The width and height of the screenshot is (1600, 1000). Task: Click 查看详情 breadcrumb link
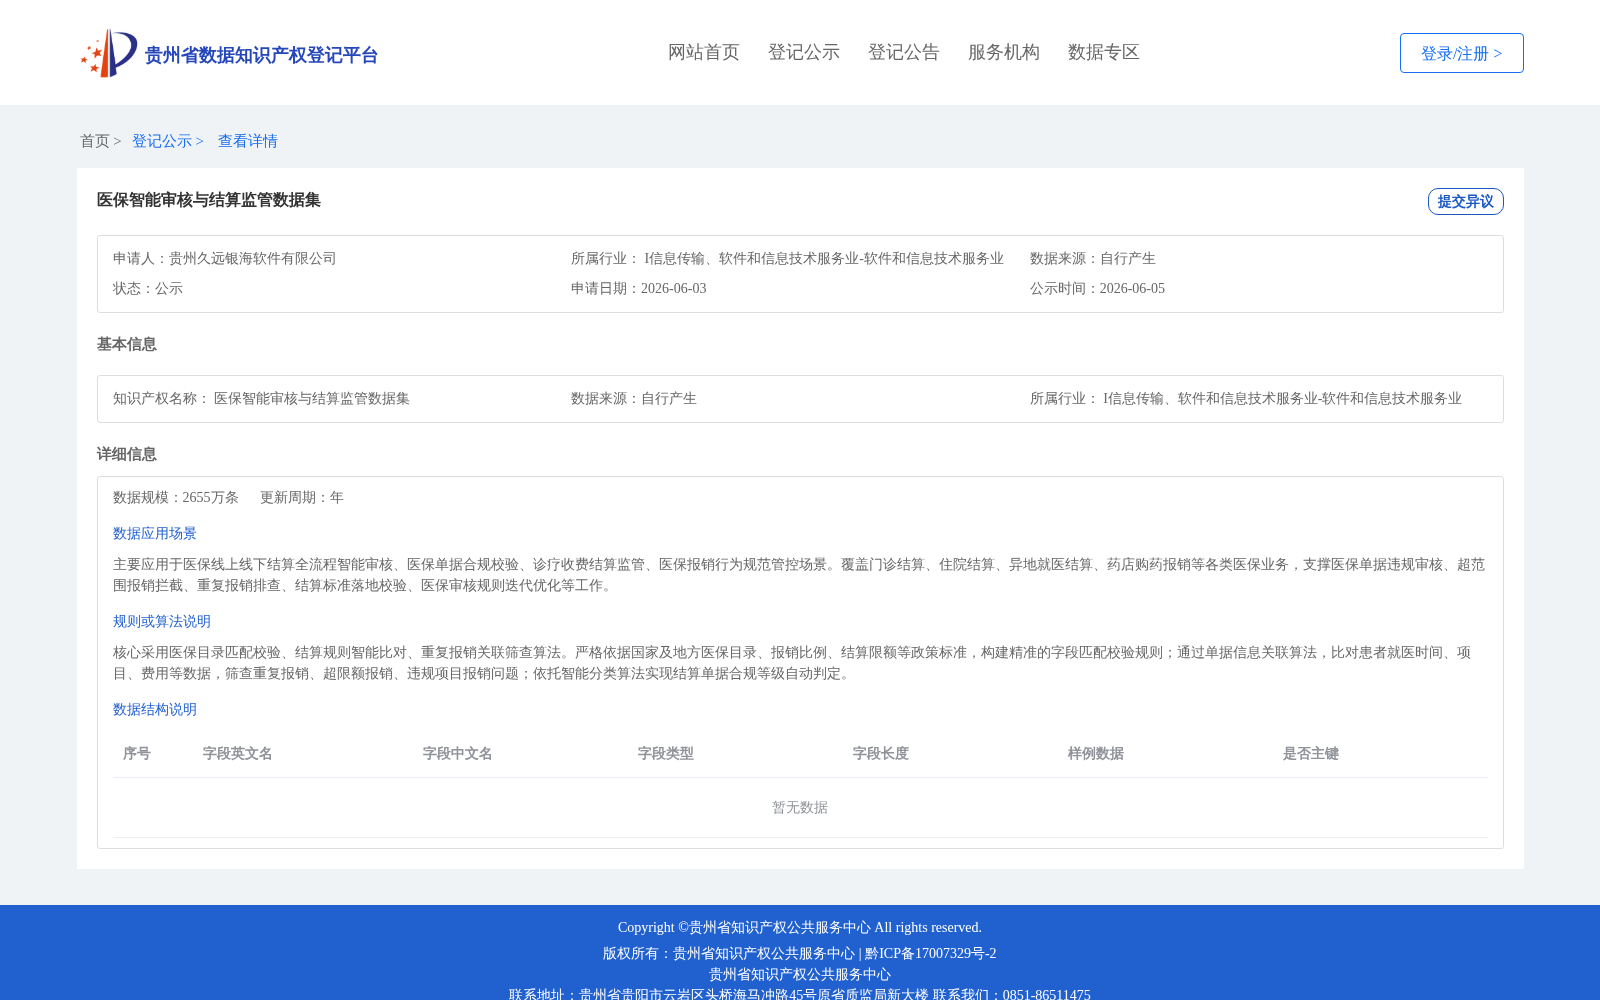point(248,141)
